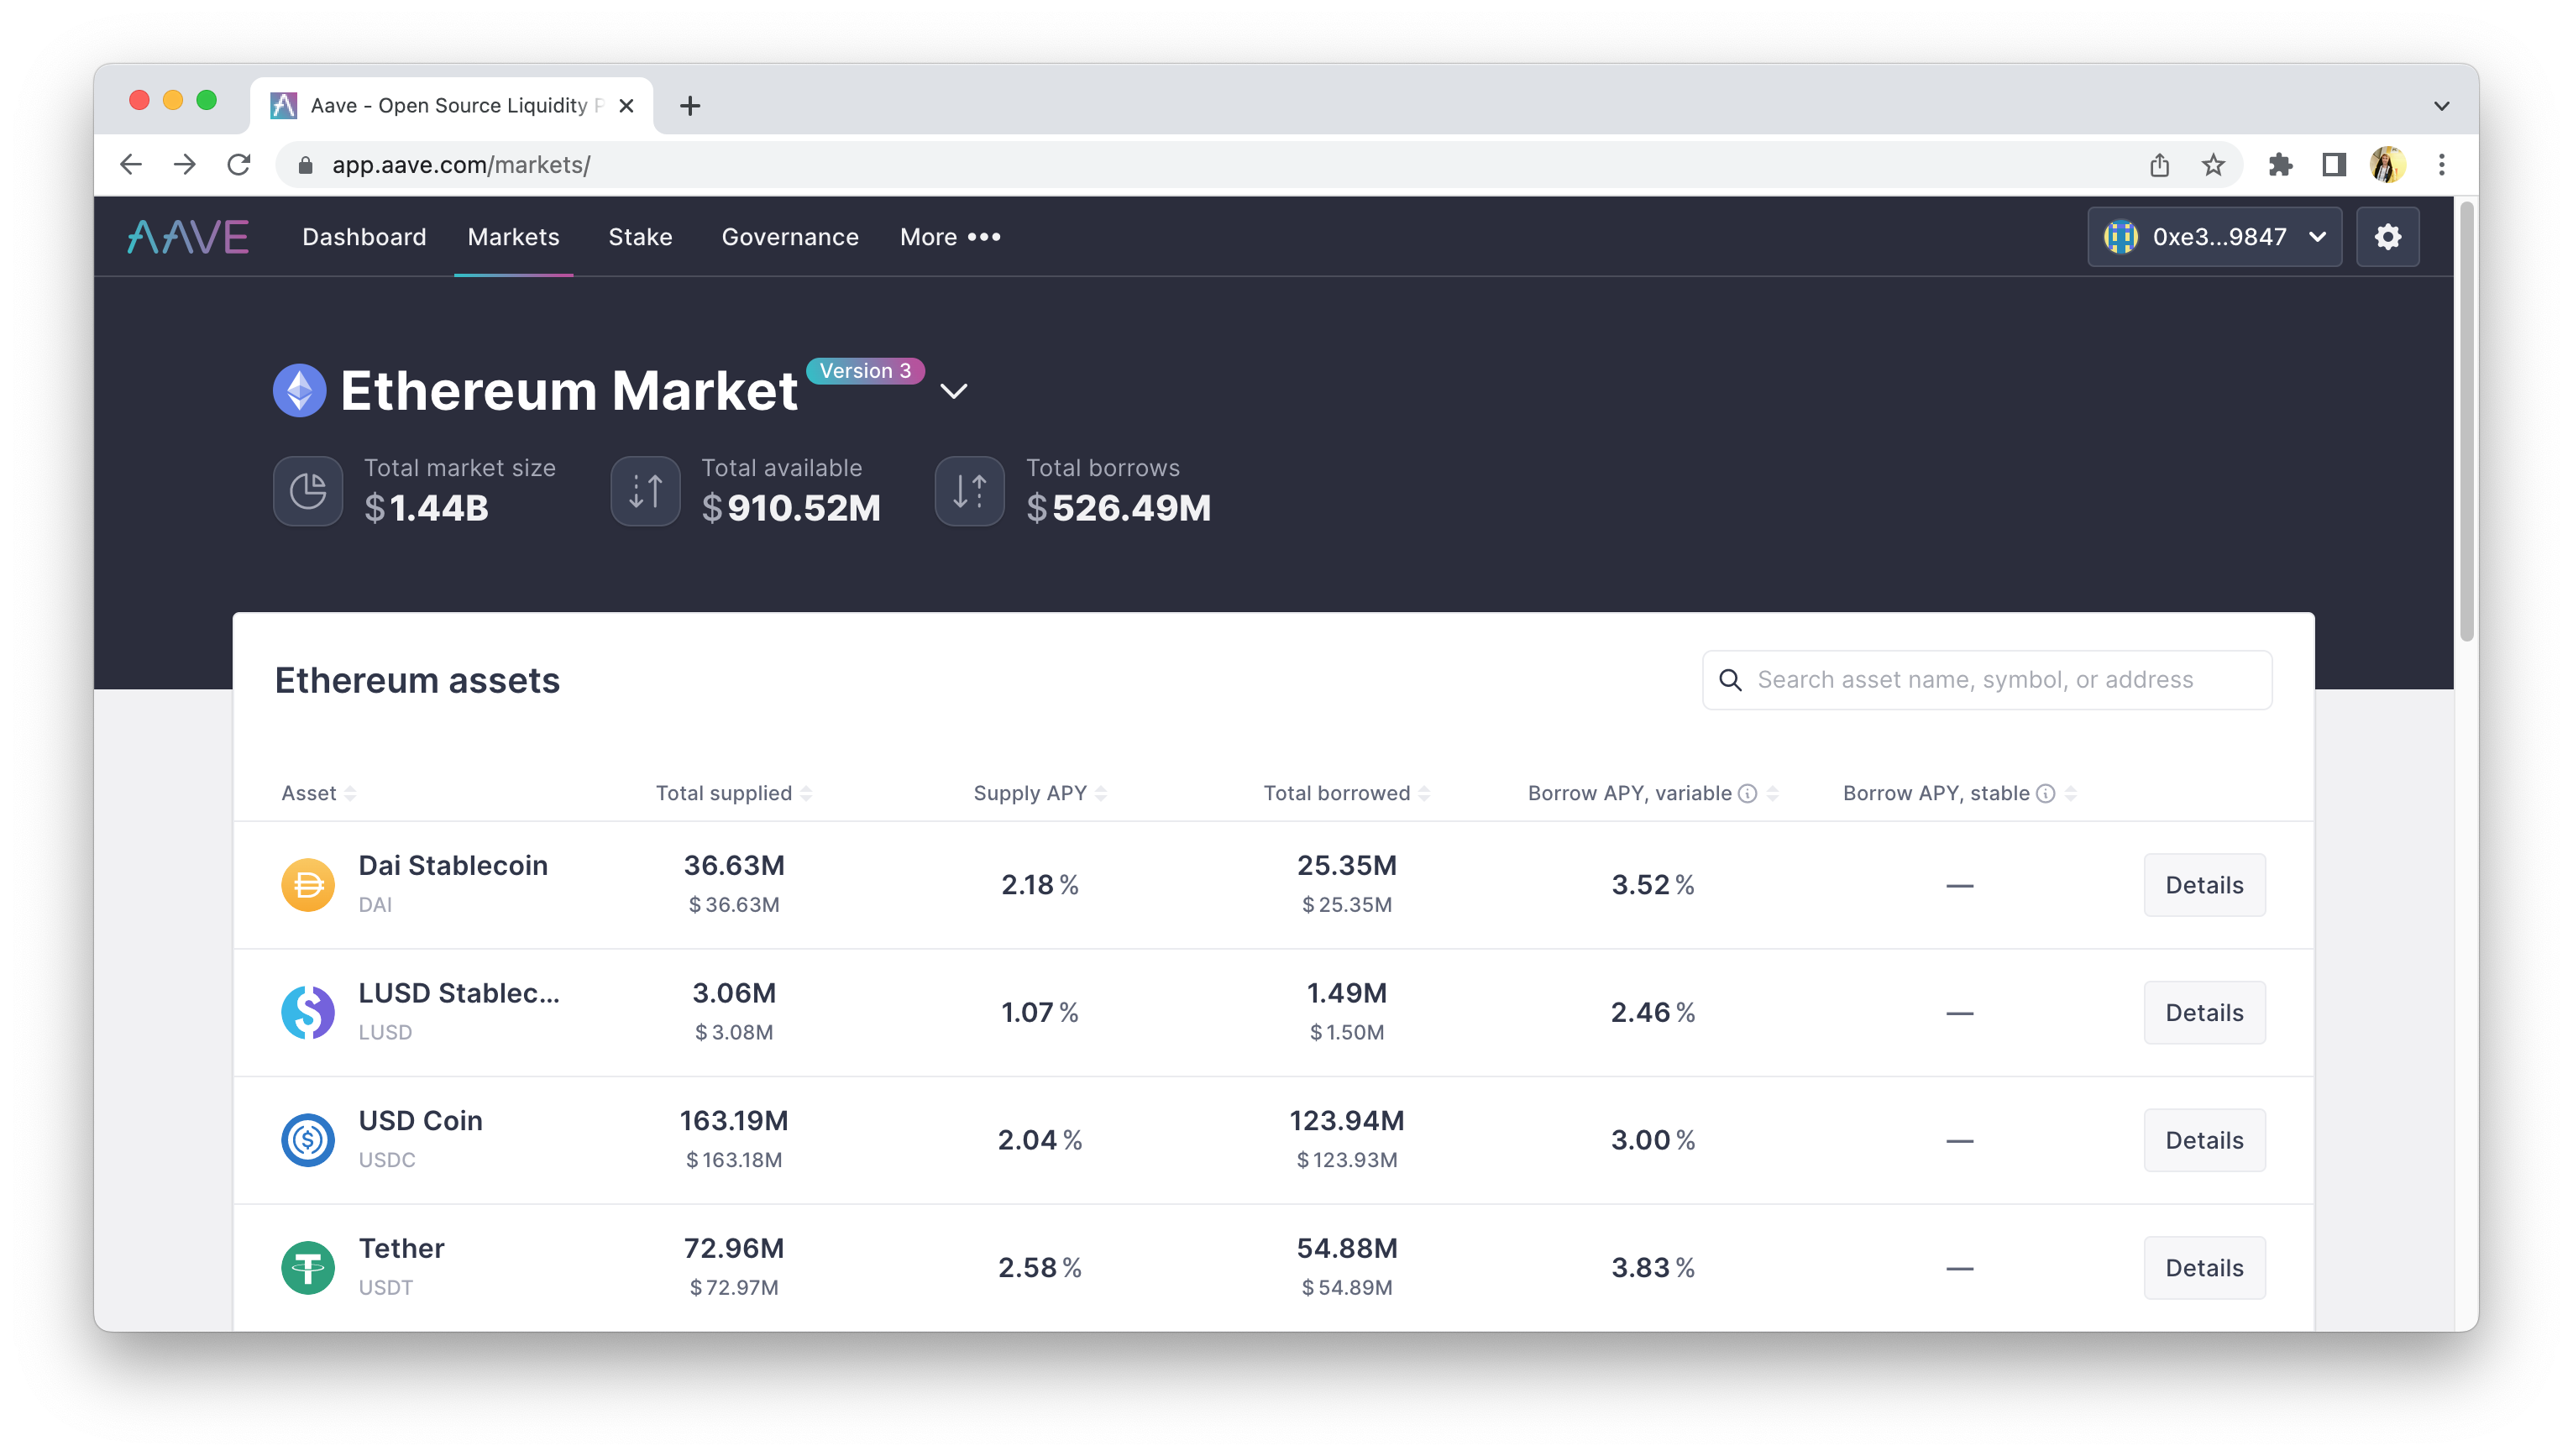
Task: Open the Stake nav item
Action: [x=640, y=237]
